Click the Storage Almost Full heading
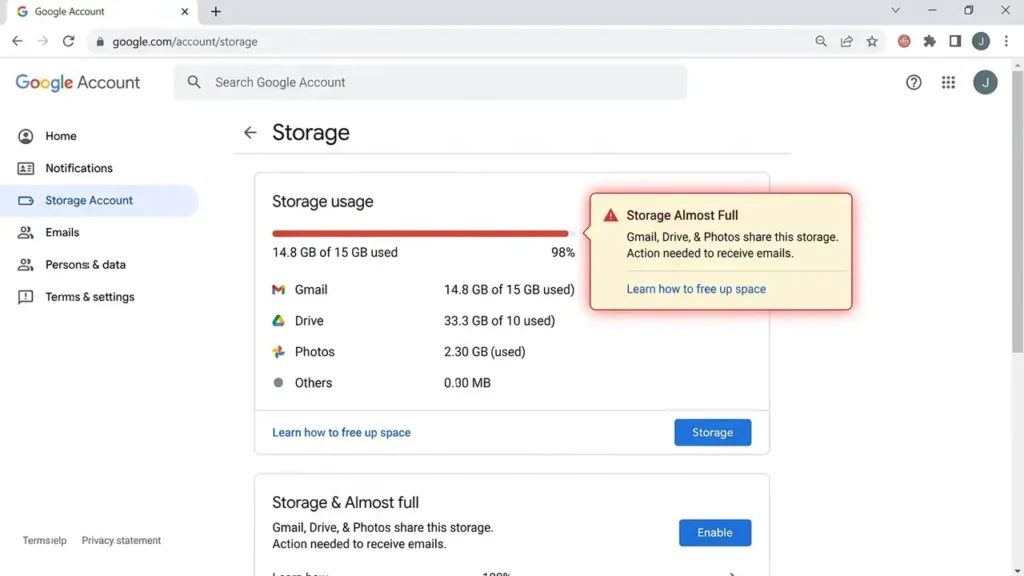The image size is (1024, 576). click(x=682, y=216)
